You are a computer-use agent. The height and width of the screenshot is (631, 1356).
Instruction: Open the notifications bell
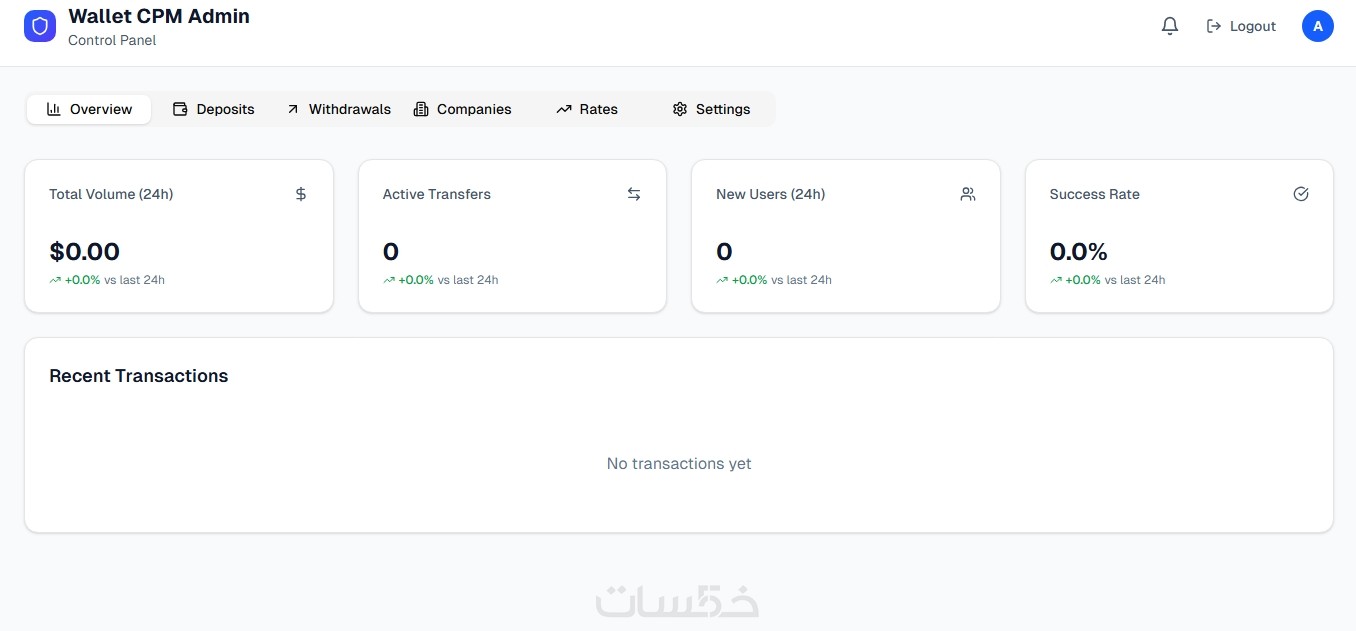click(x=1169, y=26)
